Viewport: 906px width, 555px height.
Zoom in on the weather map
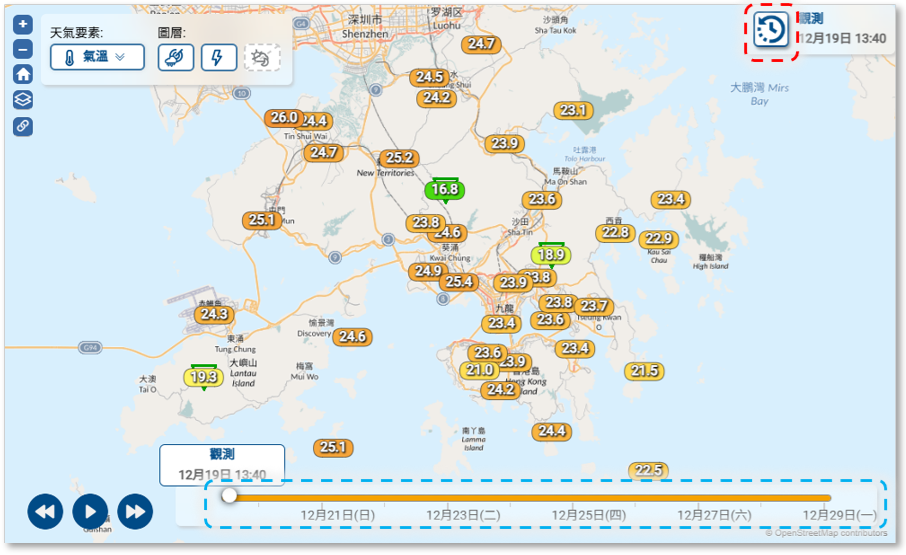[23, 24]
